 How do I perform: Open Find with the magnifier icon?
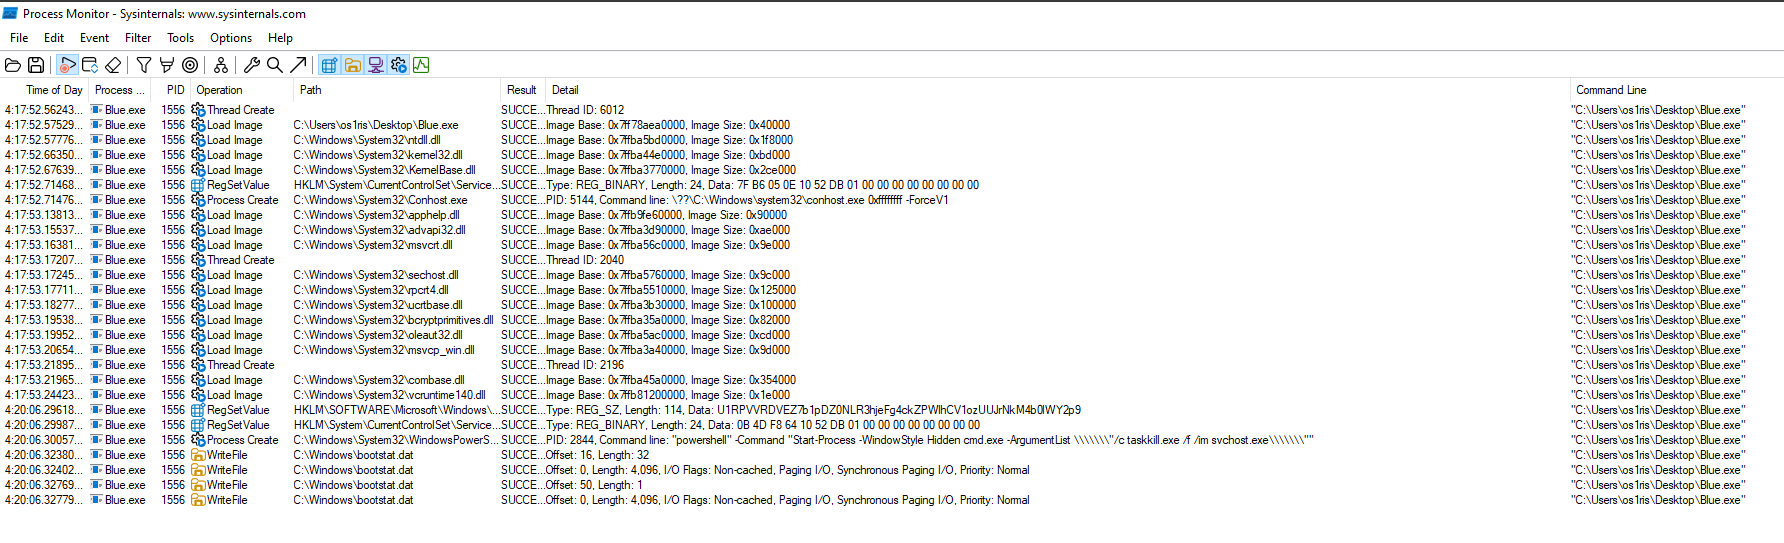pyautogui.click(x=275, y=65)
